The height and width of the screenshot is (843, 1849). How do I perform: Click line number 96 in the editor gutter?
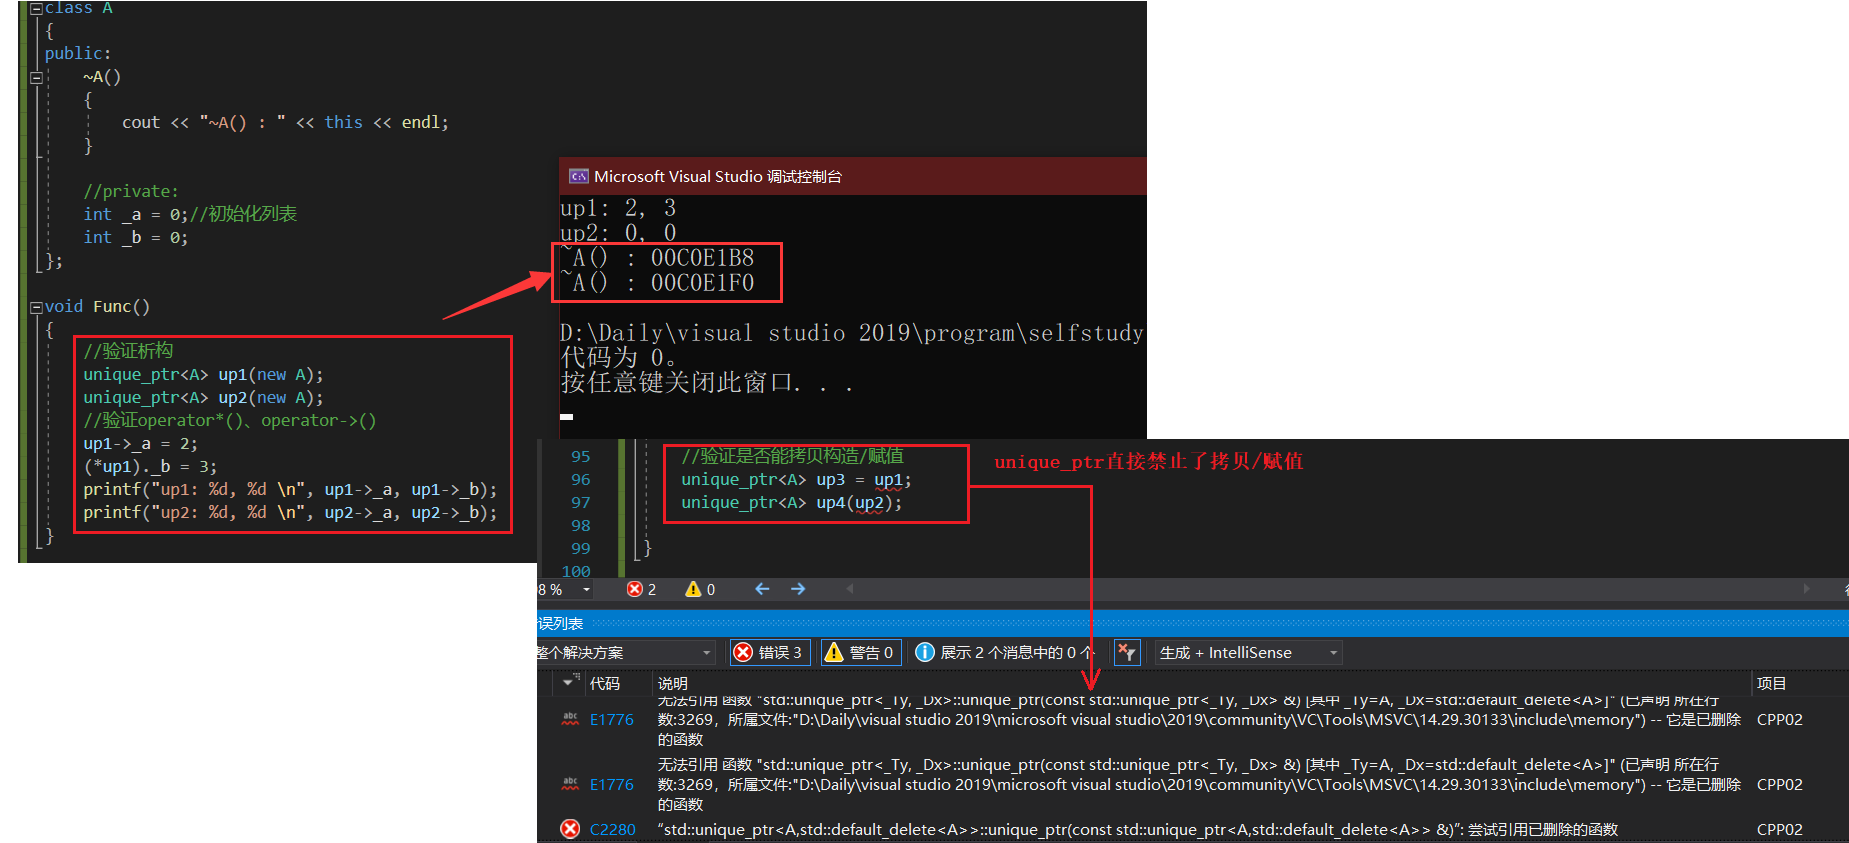coord(581,480)
